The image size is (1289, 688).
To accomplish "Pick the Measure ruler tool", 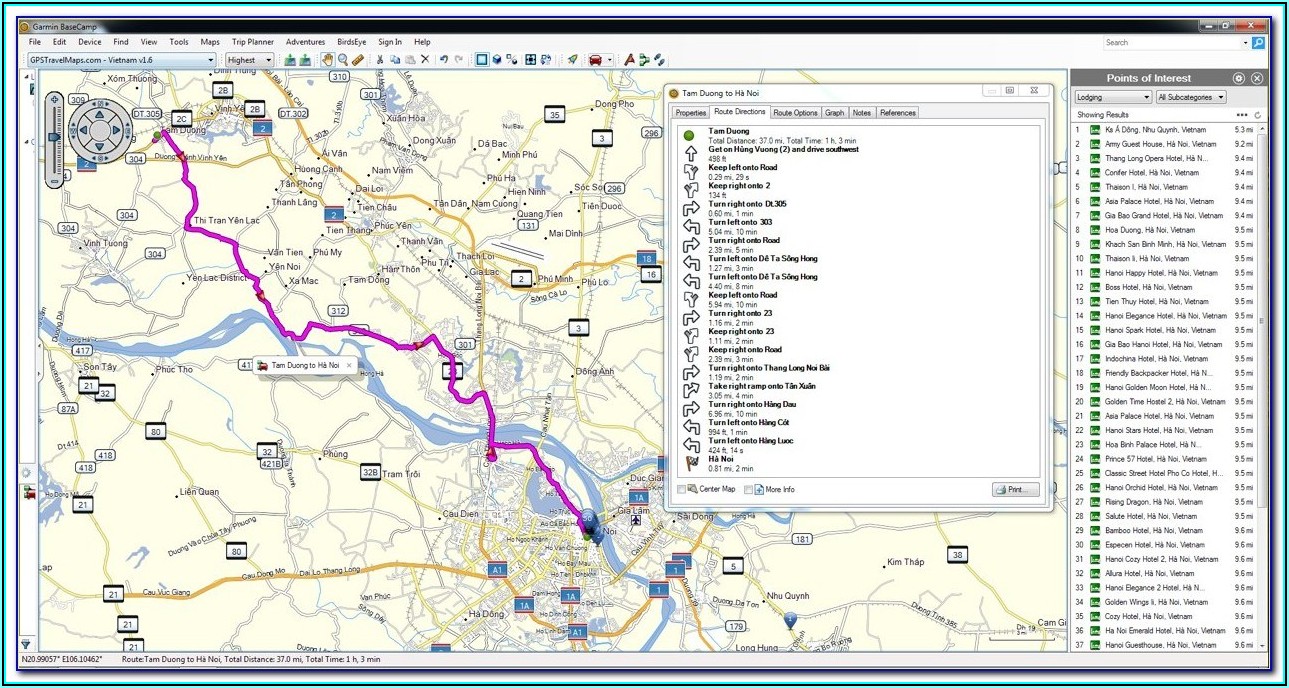I will click(x=358, y=60).
